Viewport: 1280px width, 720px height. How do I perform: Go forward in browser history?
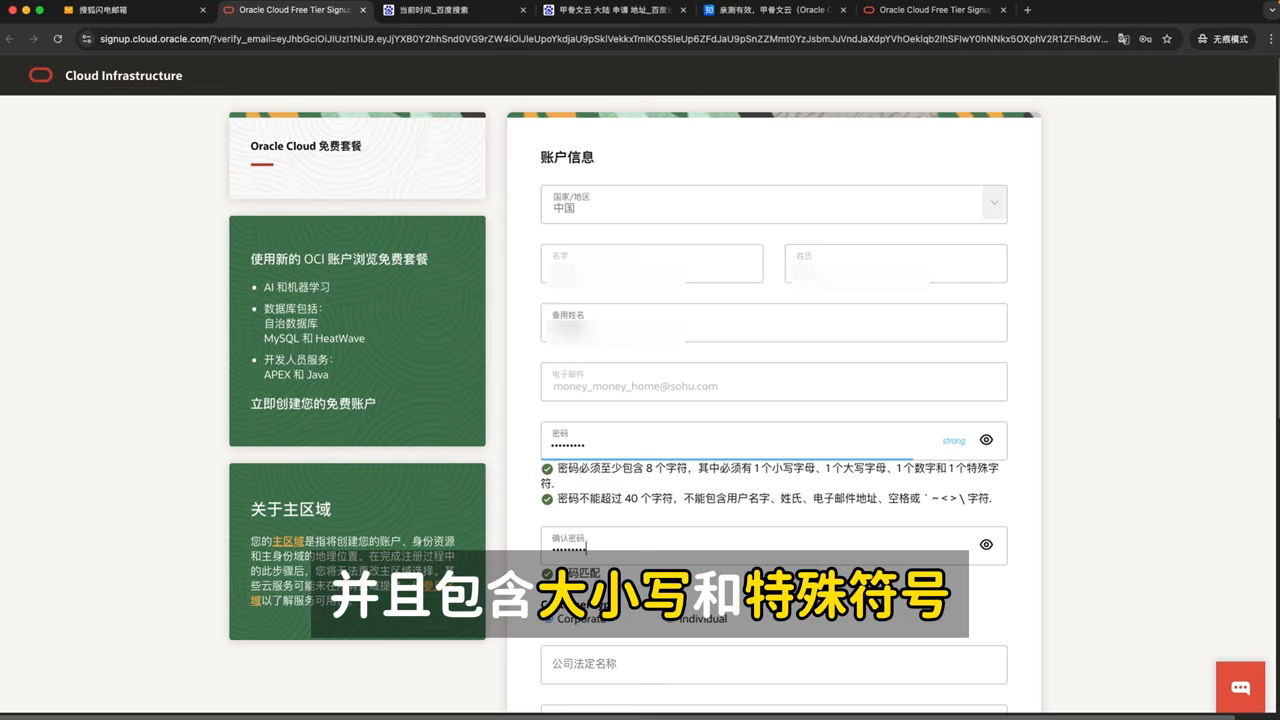tap(33, 39)
